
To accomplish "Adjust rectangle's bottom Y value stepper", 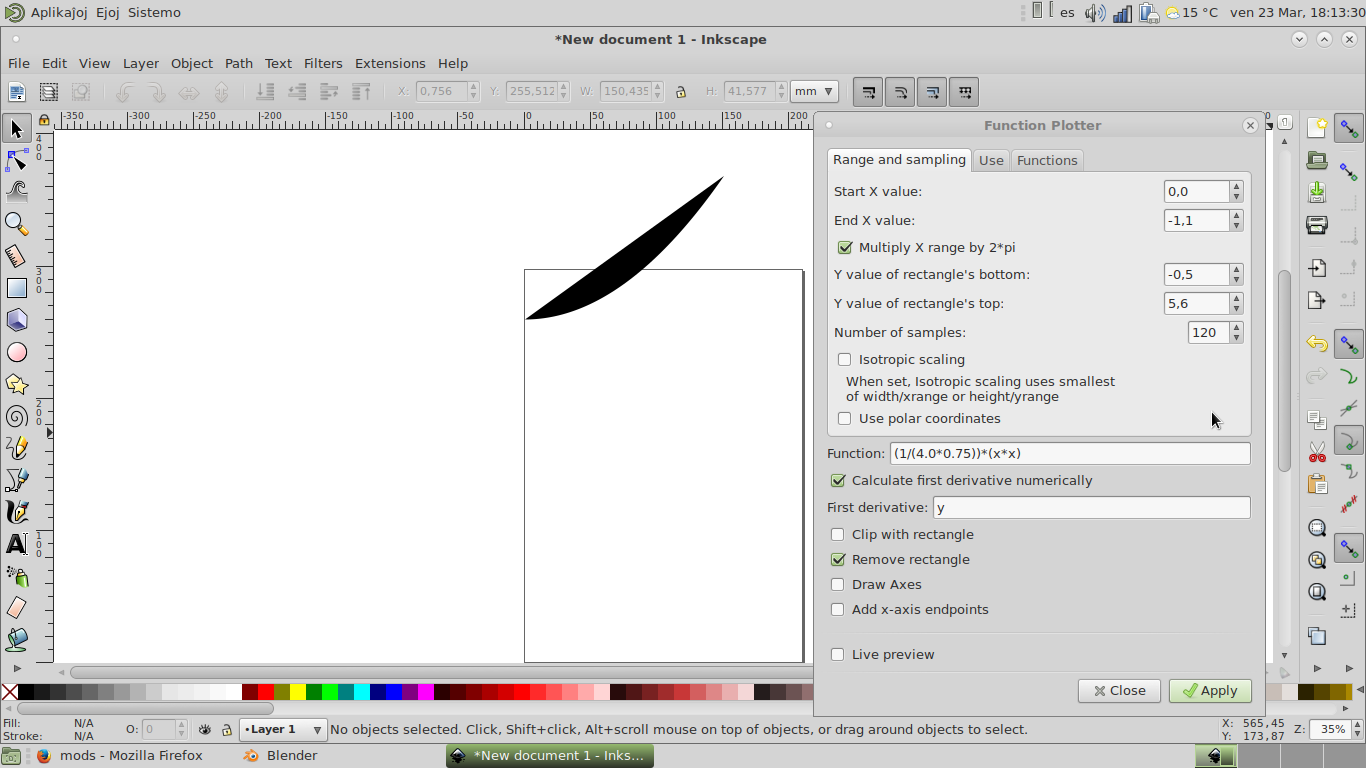I will coord(1237,274).
